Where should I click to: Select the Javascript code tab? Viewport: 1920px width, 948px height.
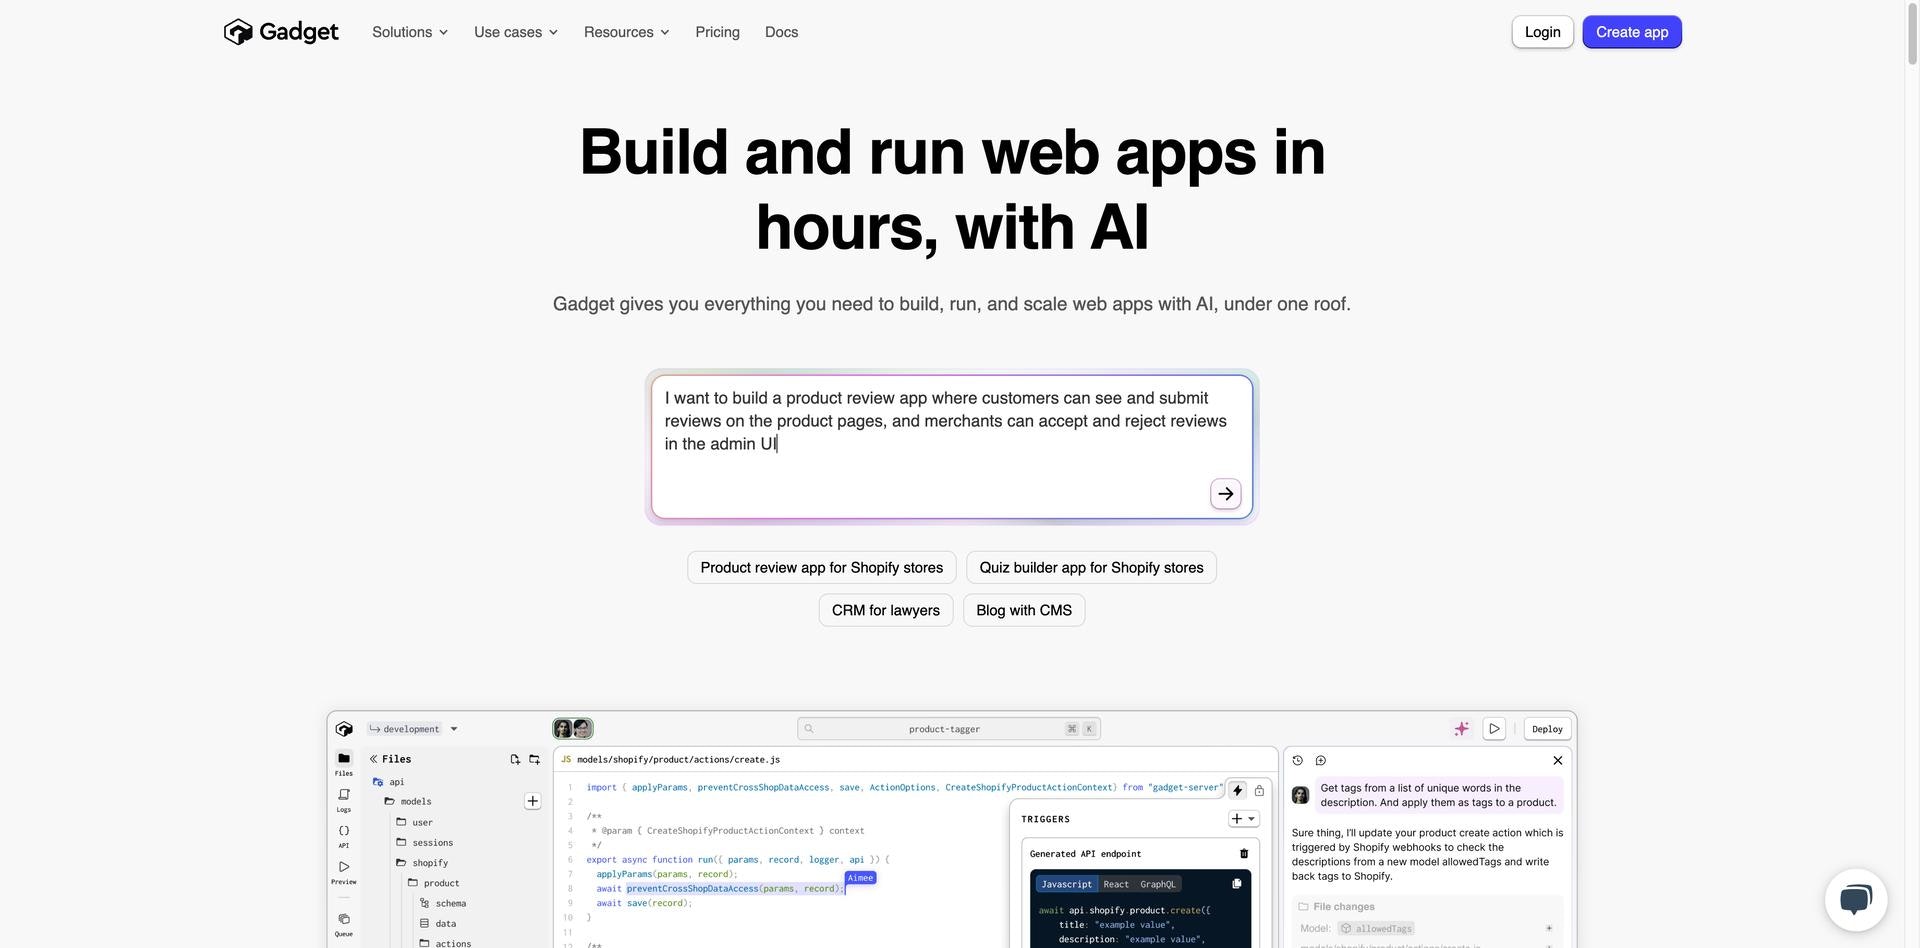point(1066,885)
